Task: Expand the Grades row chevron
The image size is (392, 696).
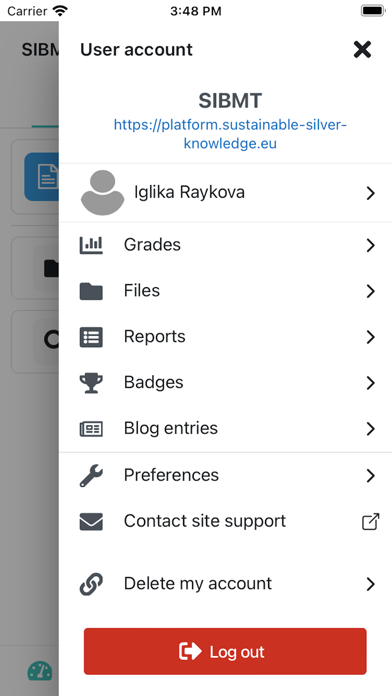Action: [371, 245]
